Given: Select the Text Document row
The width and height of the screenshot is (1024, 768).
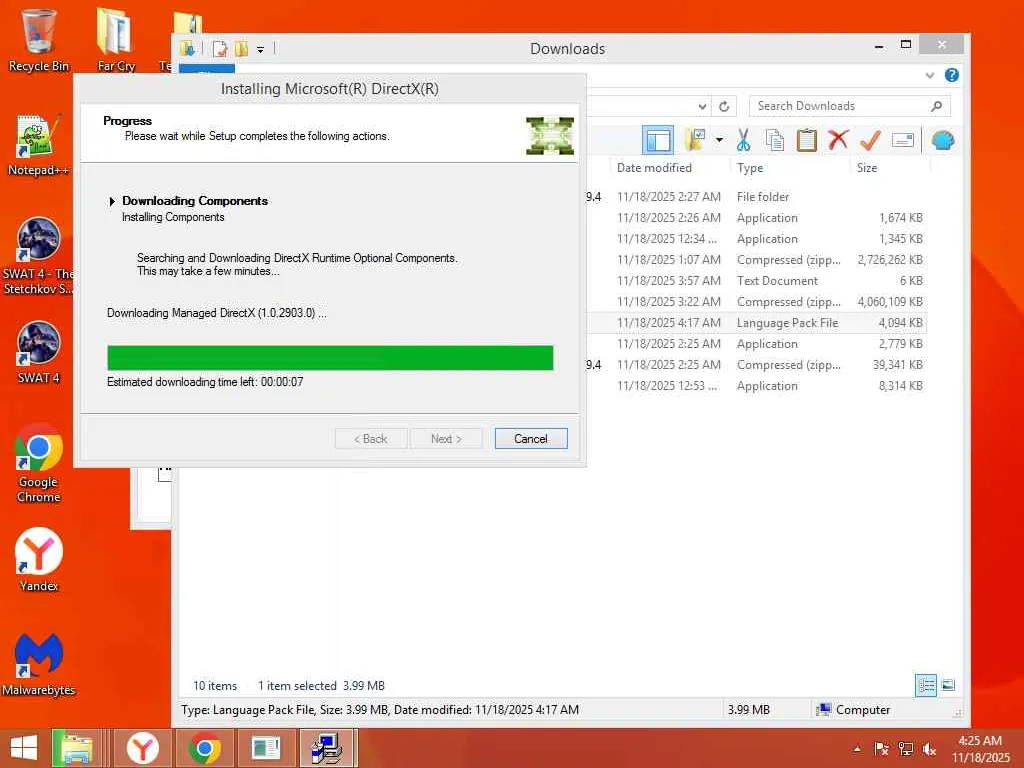Looking at the screenshot, I should tap(756, 281).
